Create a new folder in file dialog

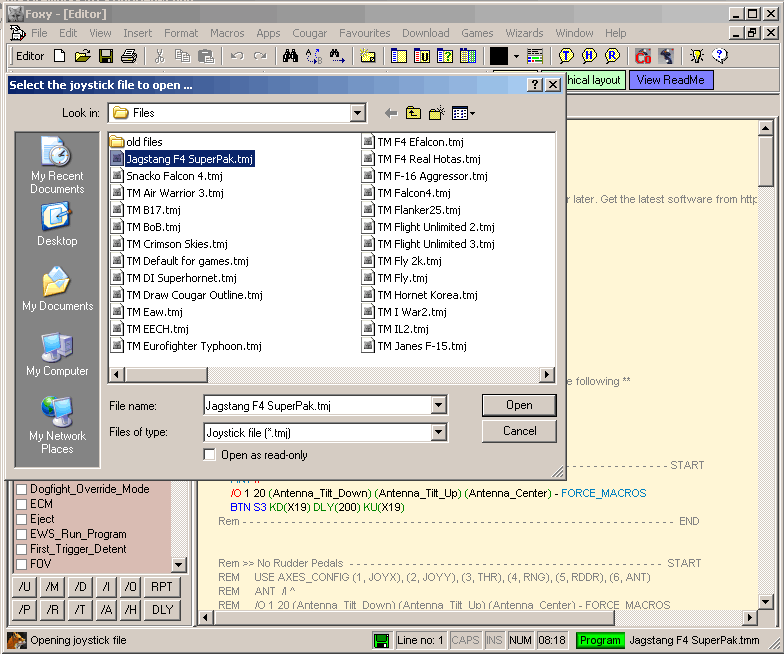pos(437,113)
